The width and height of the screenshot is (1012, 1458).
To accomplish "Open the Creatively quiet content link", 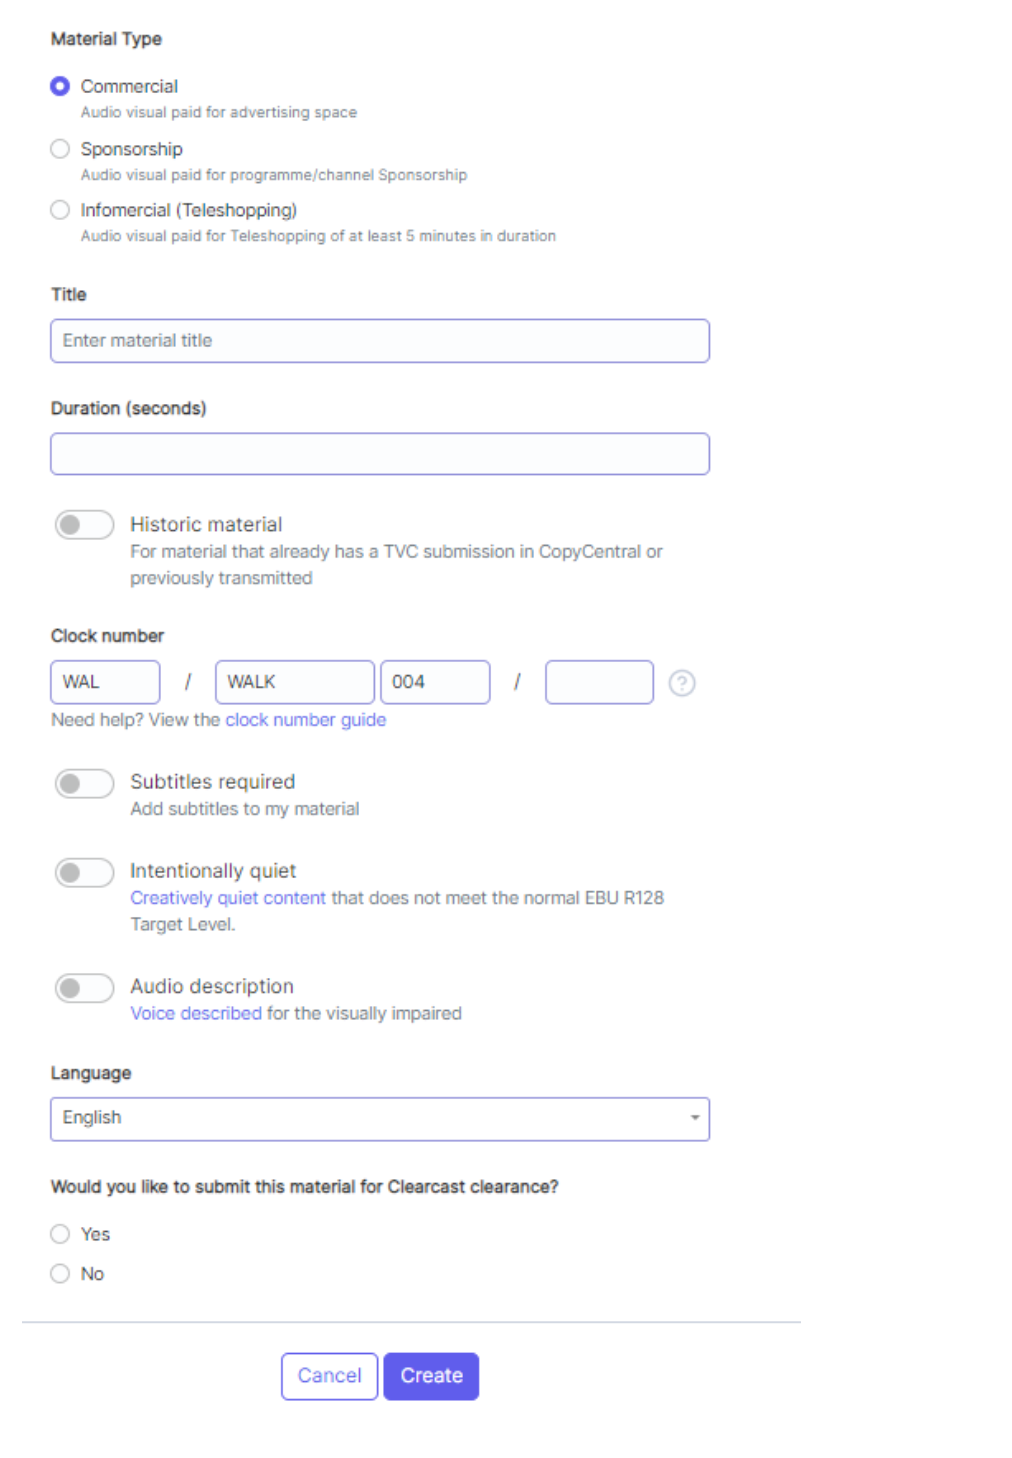I will (x=228, y=898).
